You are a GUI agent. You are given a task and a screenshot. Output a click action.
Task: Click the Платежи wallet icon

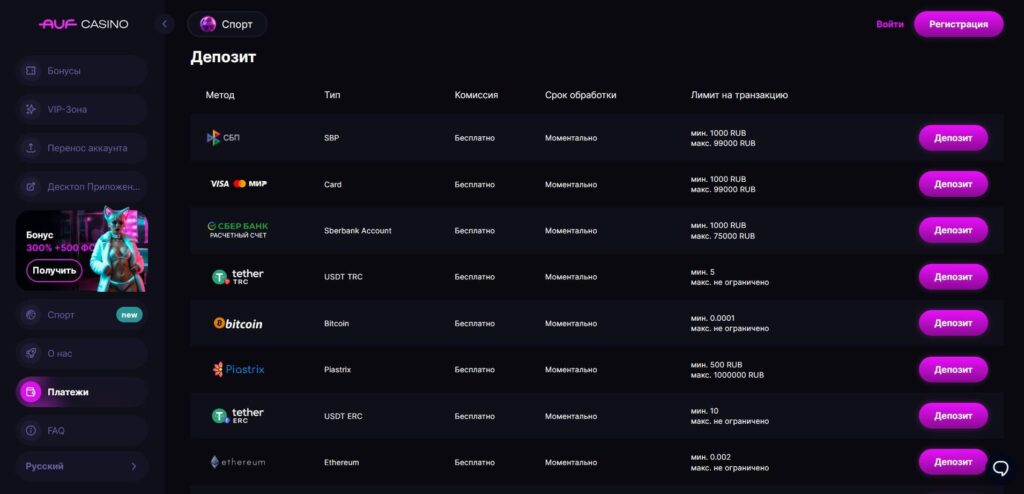click(x=31, y=392)
